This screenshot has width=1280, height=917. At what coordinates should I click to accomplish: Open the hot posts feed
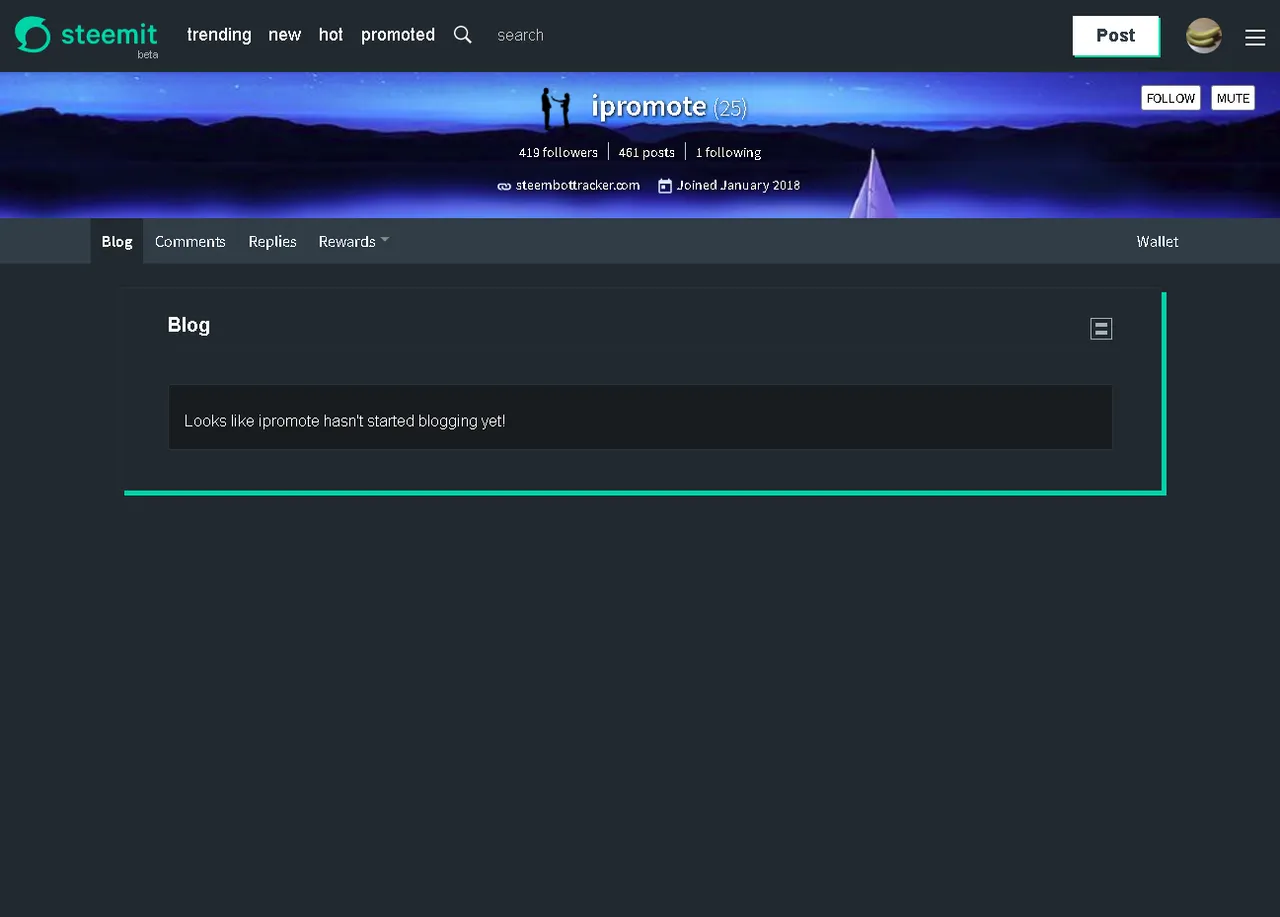click(x=331, y=35)
